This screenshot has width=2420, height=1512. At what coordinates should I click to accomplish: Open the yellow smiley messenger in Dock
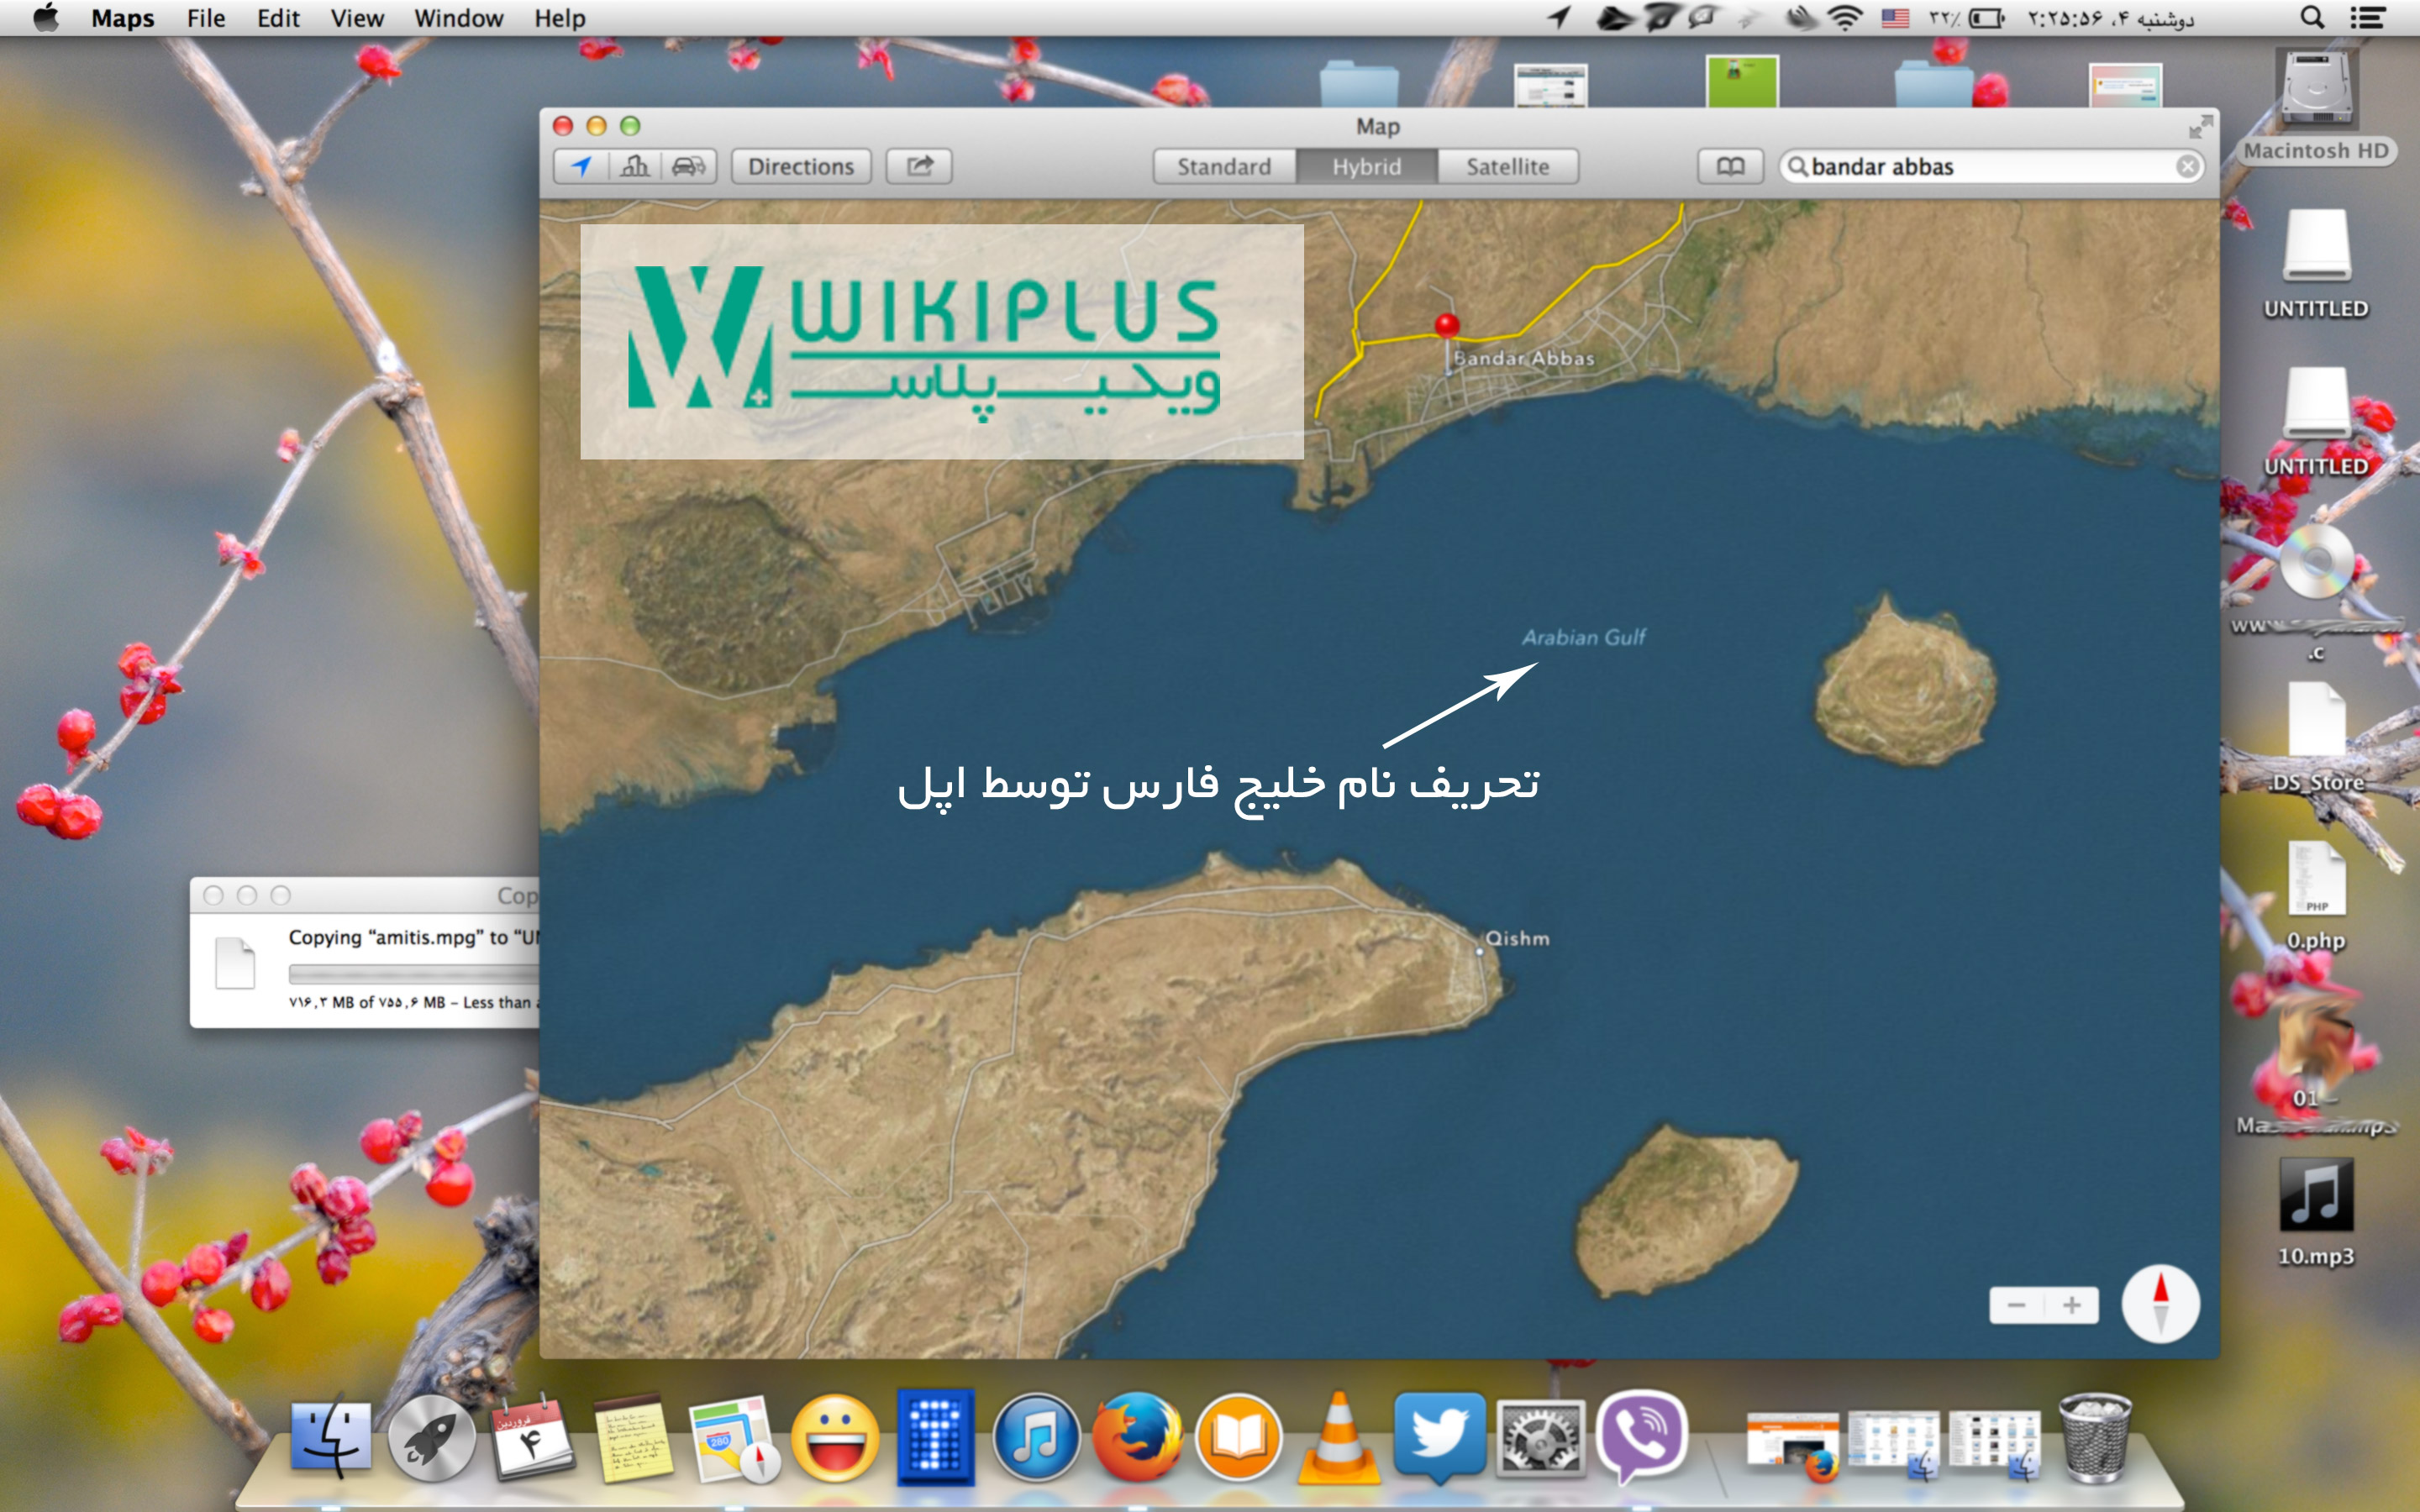click(835, 1438)
